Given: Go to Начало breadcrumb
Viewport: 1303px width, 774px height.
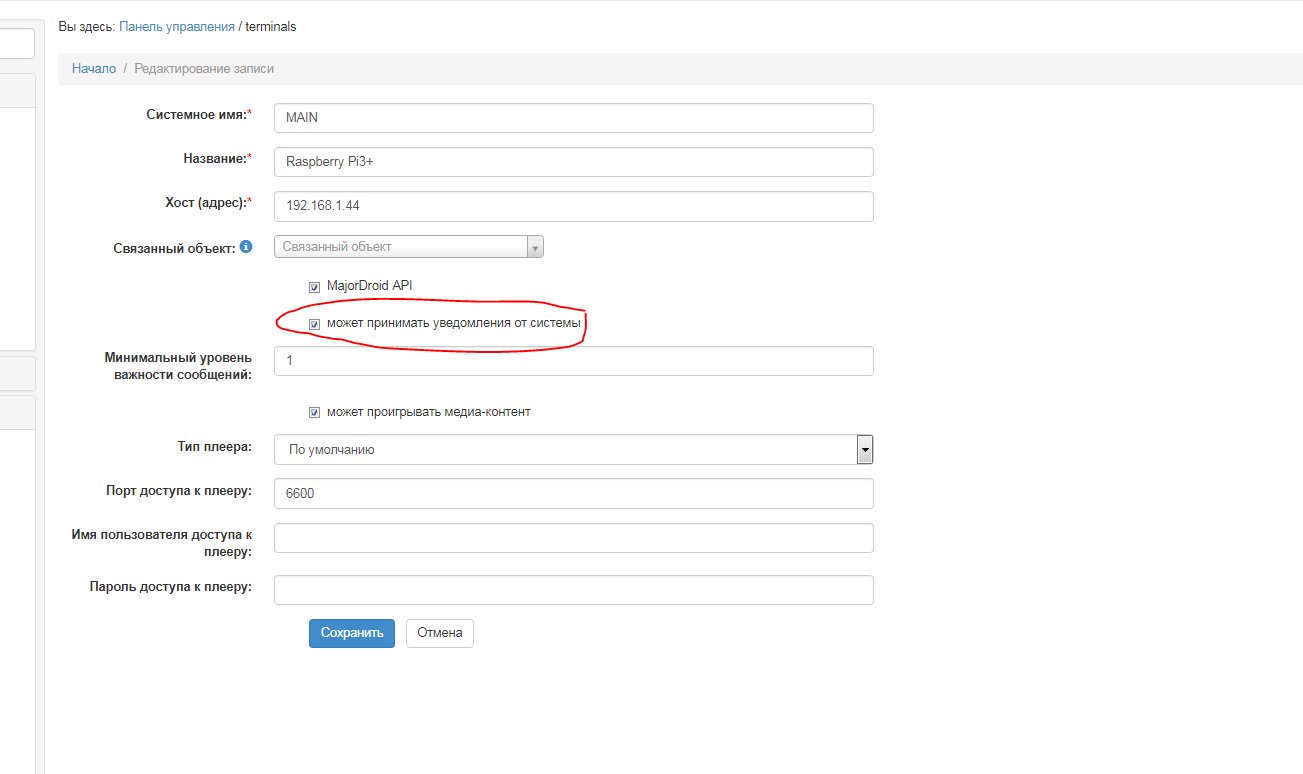Looking at the screenshot, I should pos(94,69).
